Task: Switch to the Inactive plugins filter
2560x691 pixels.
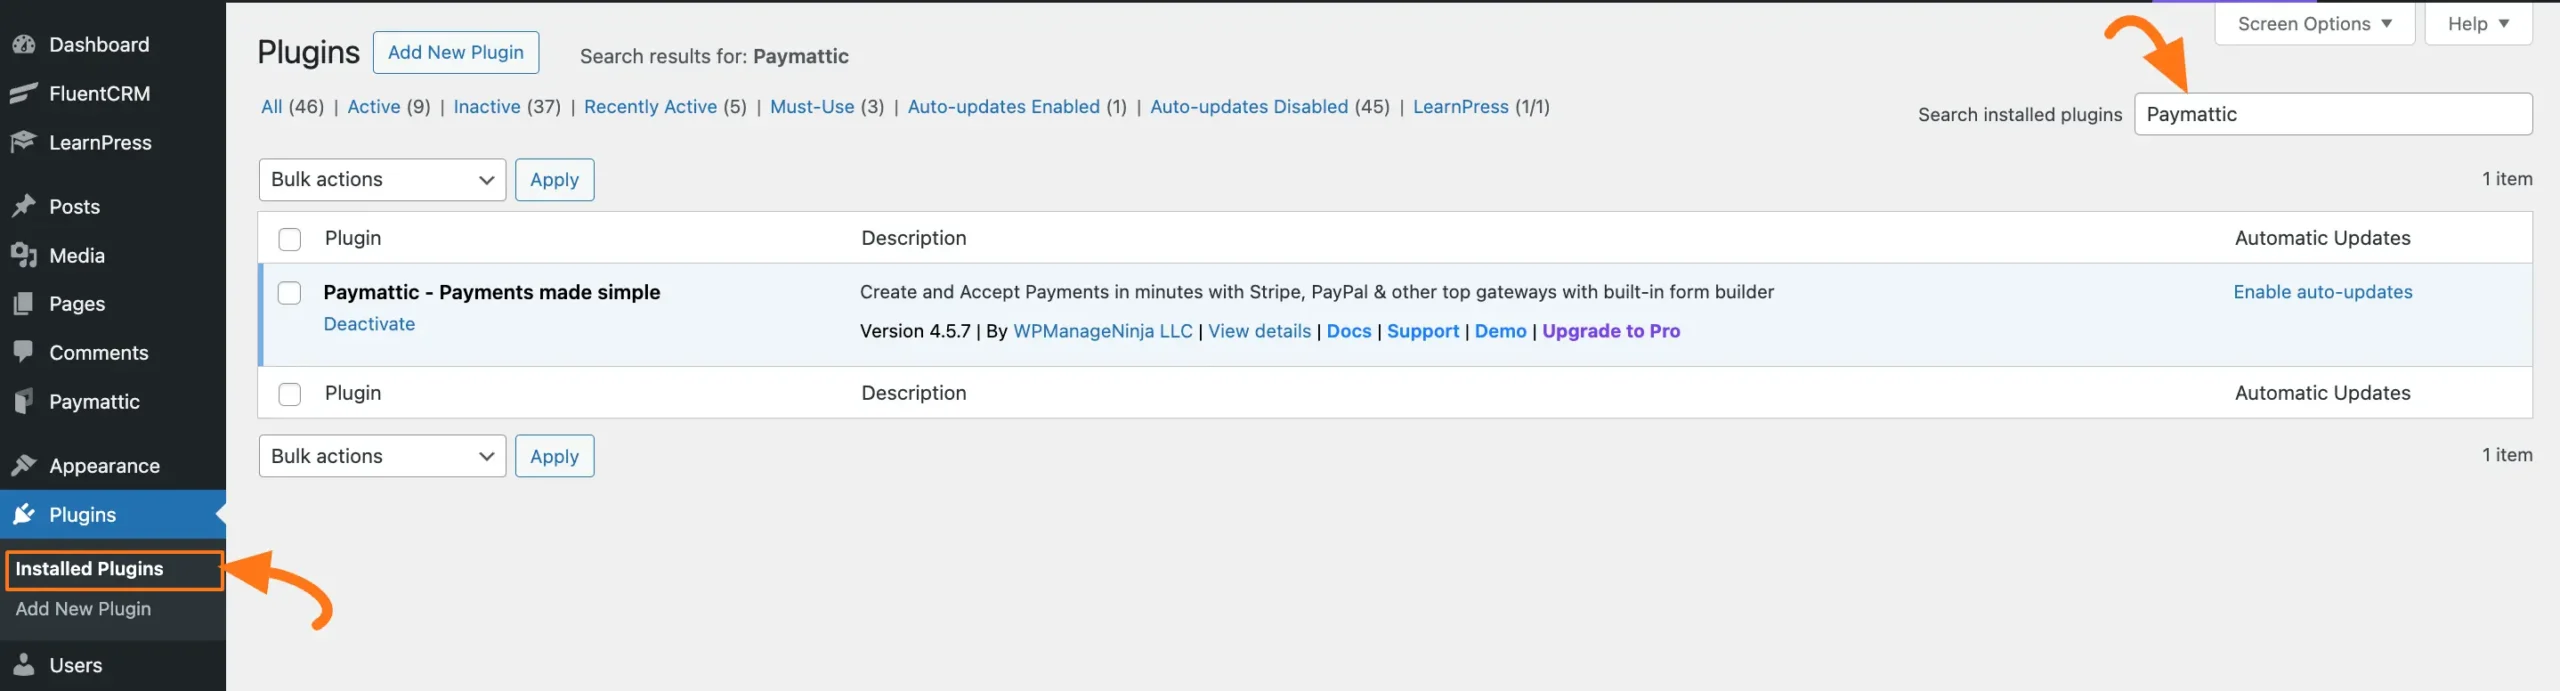Action: [x=487, y=106]
